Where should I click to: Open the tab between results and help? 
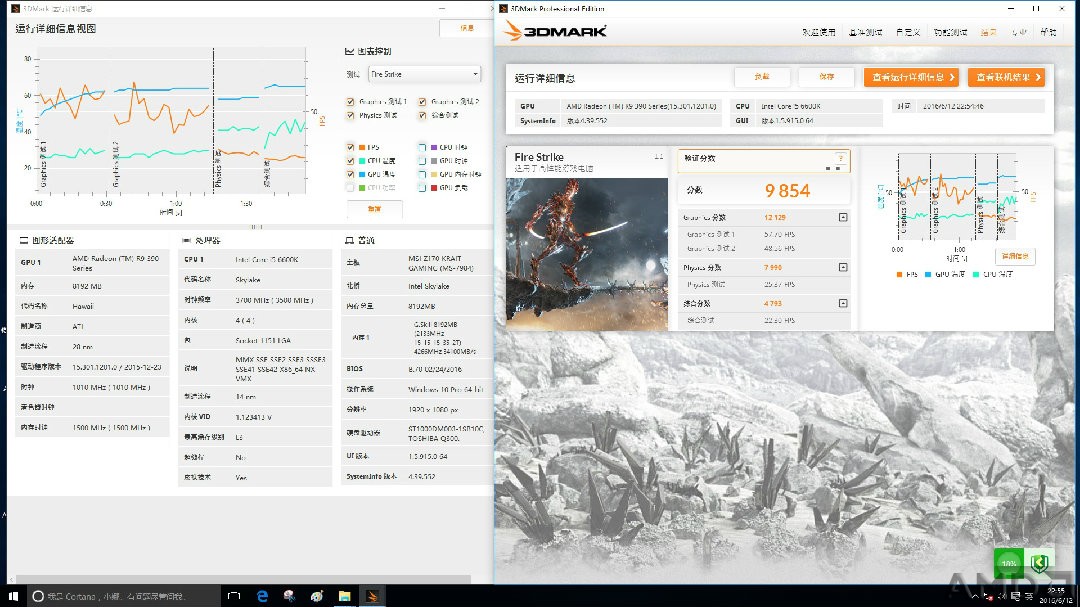[x=1019, y=32]
